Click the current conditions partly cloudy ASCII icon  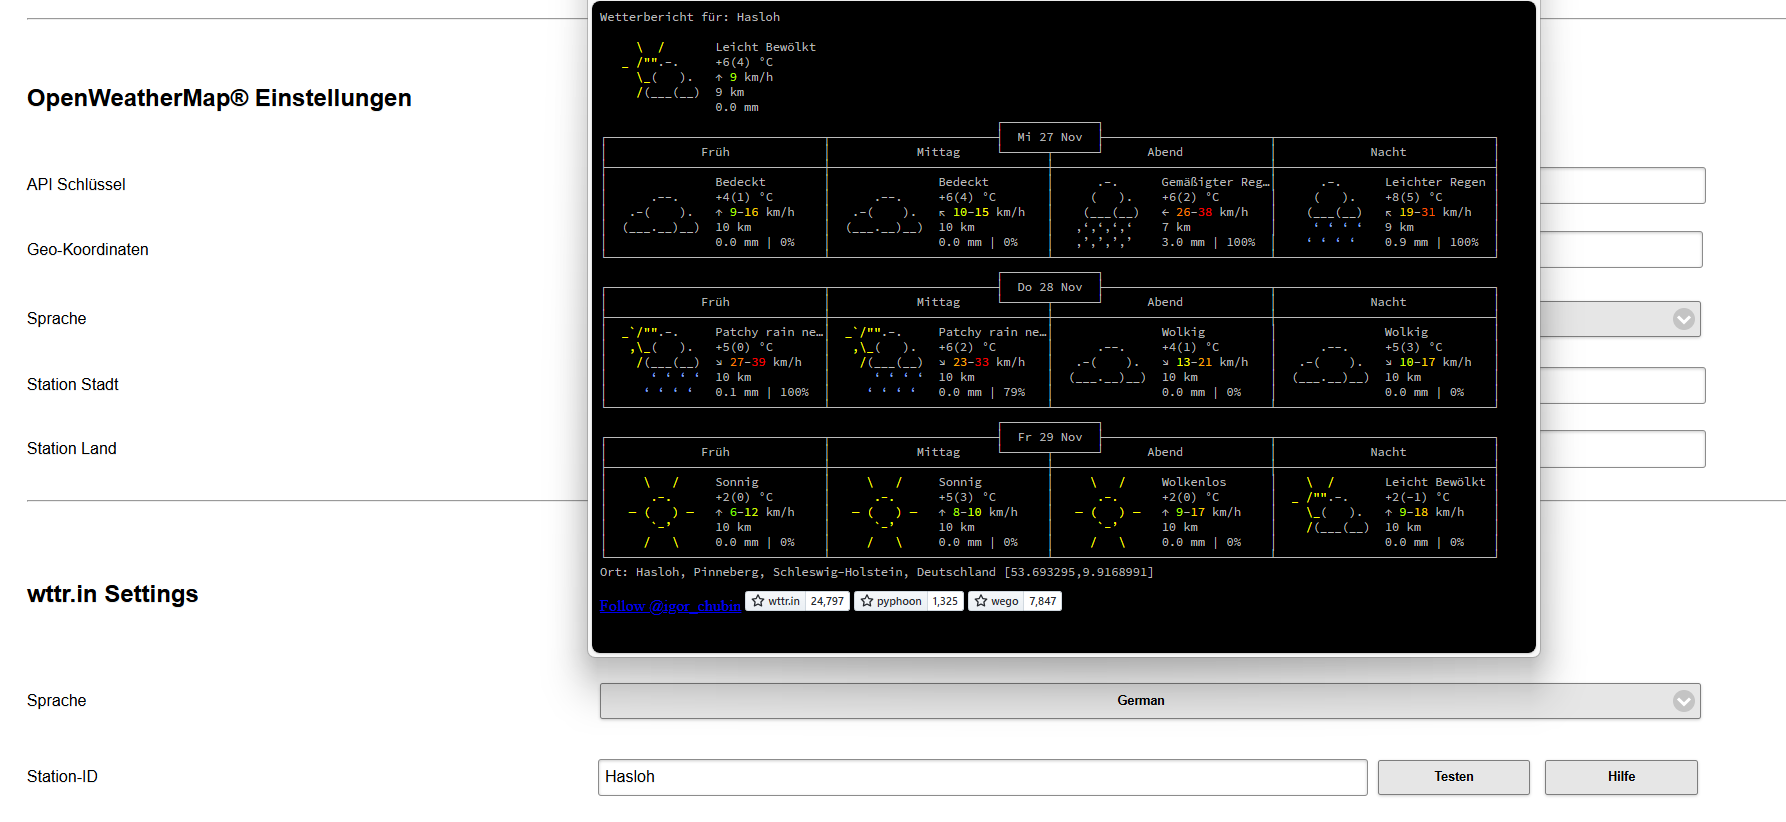660,70
